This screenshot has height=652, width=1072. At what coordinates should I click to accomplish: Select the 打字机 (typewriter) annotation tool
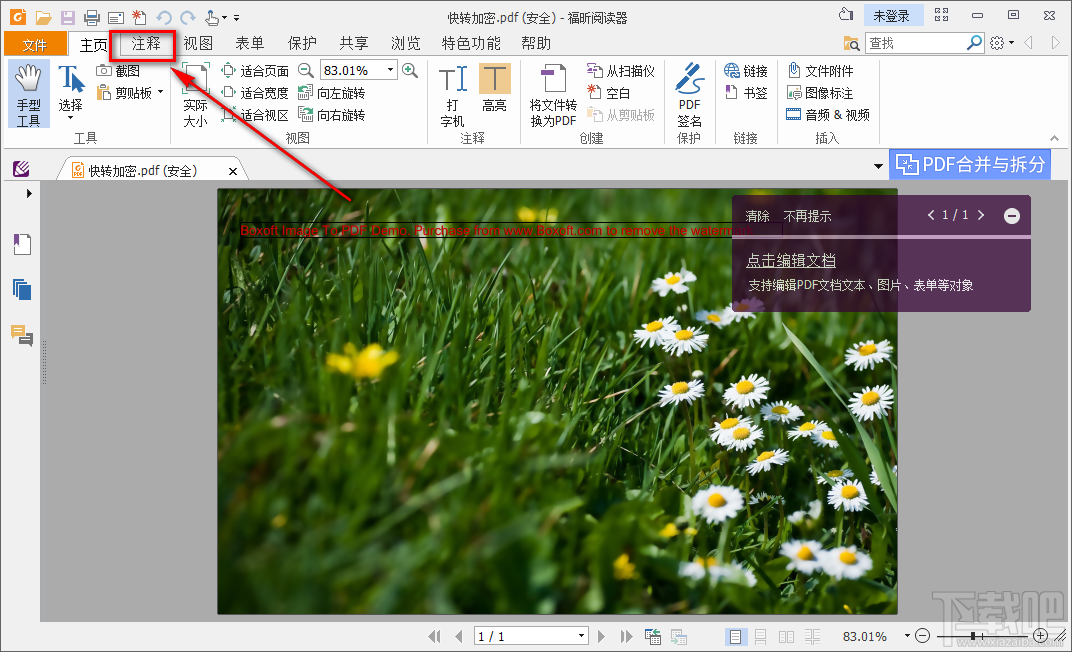pos(452,92)
